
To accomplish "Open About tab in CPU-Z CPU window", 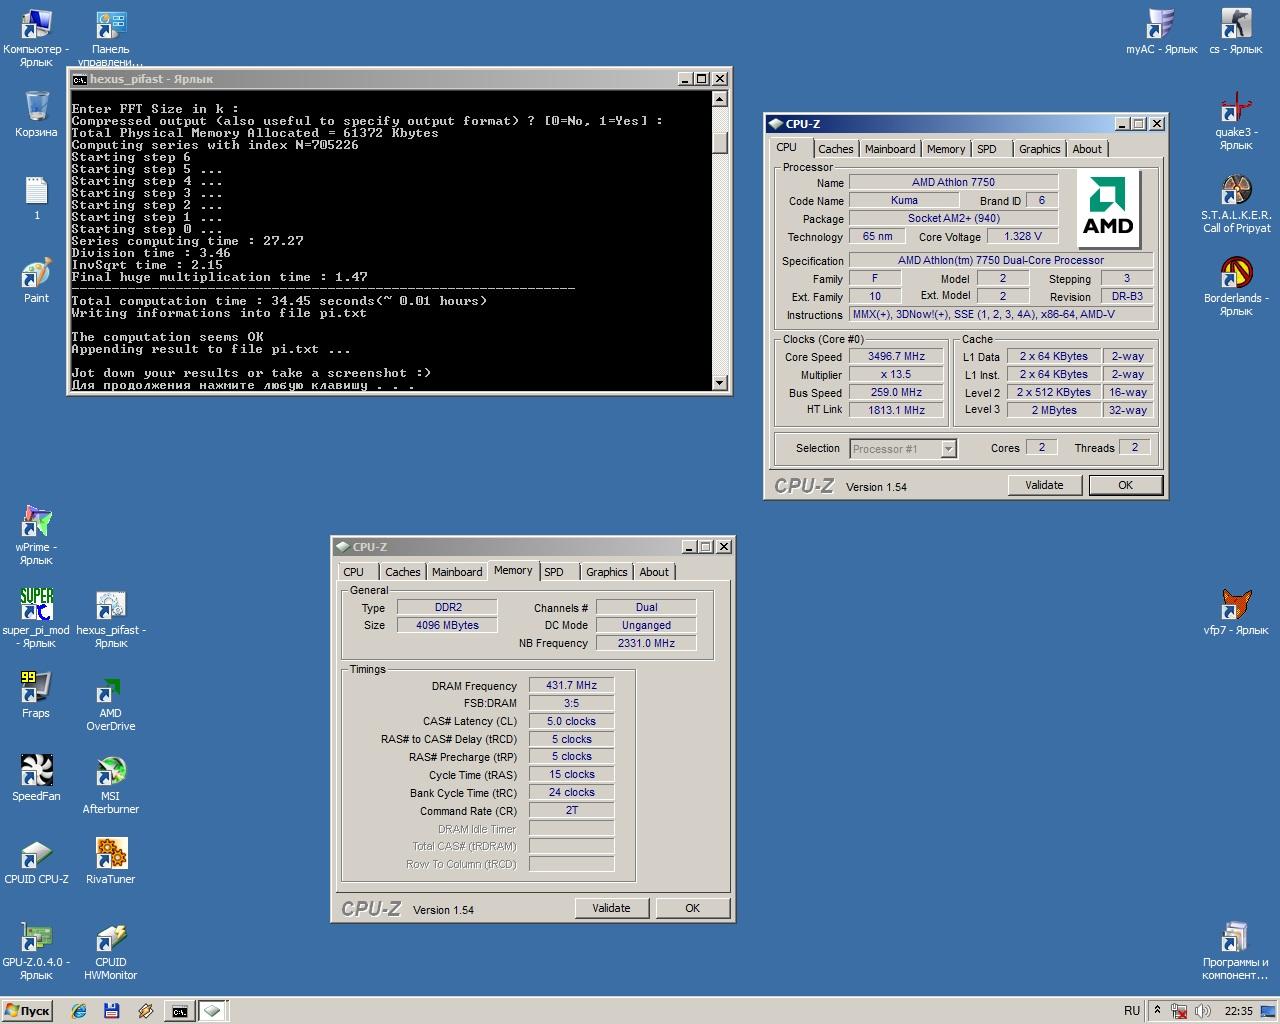I will pyautogui.click(x=1087, y=149).
